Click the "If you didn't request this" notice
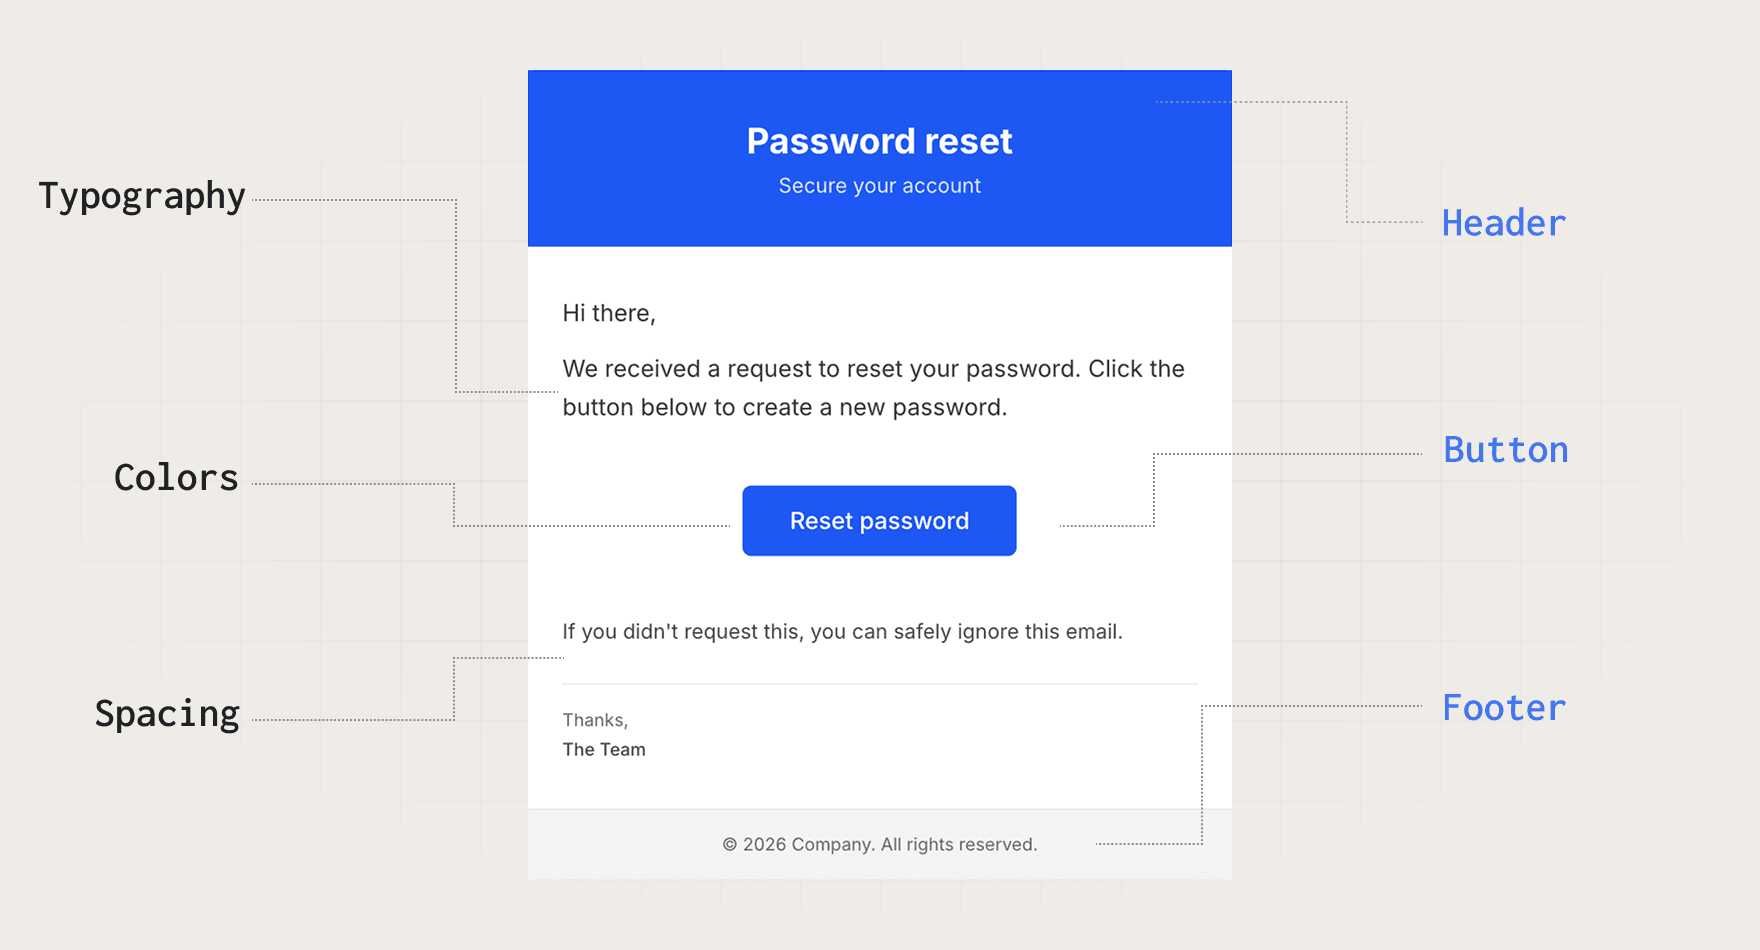Screen dimensions: 1760x950 tap(842, 632)
